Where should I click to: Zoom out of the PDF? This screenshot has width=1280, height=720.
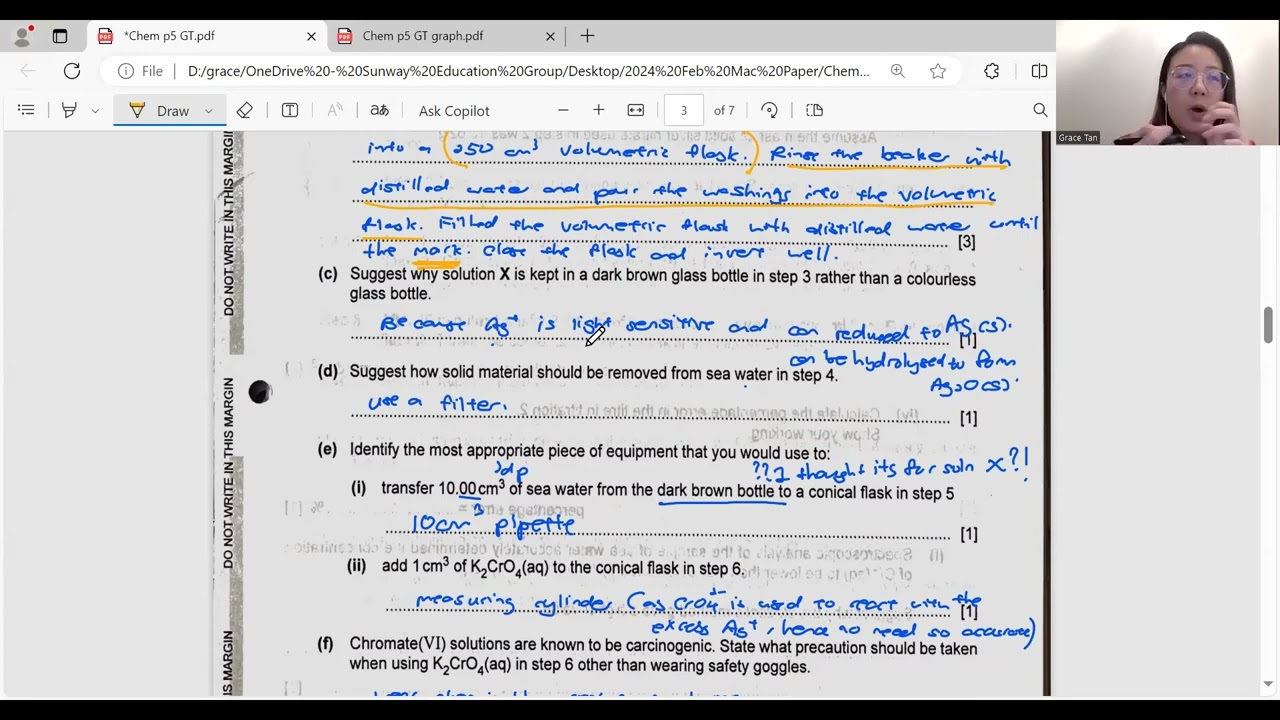[563, 110]
